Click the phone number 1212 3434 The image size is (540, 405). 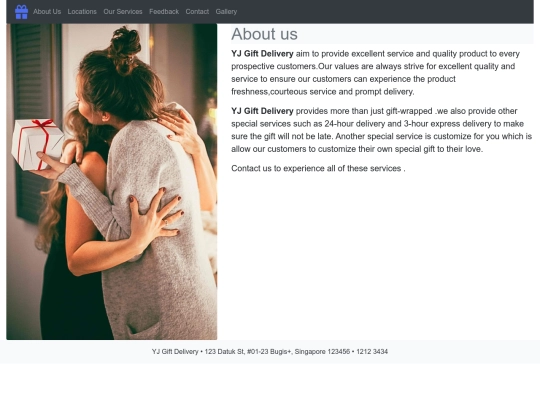point(372,352)
